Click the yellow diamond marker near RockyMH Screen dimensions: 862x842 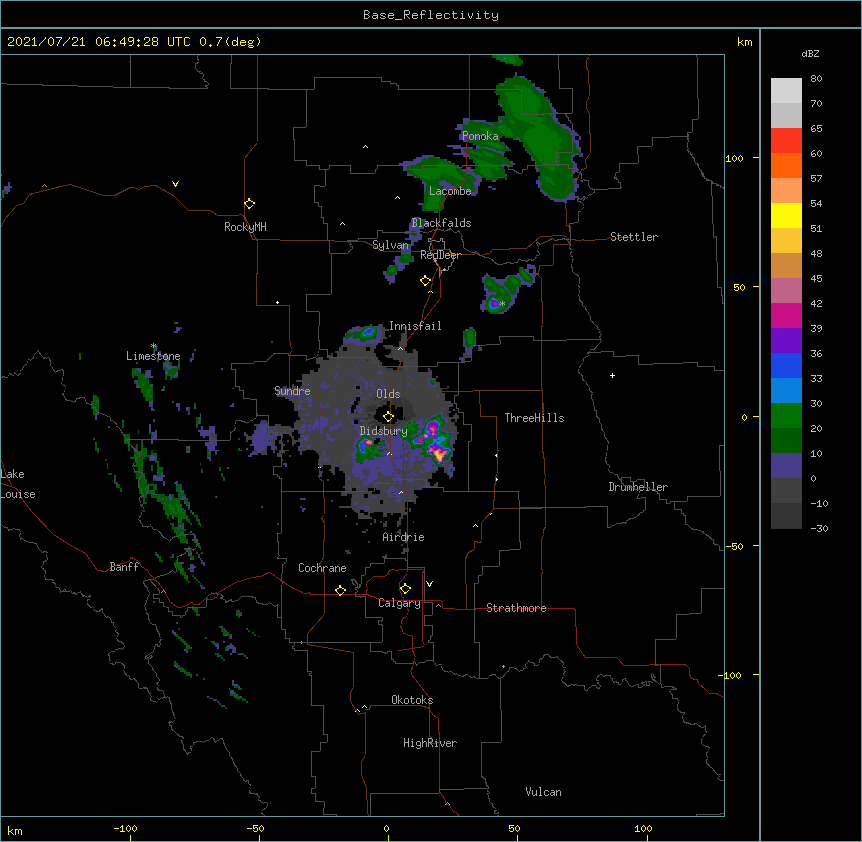tap(250, 204)
